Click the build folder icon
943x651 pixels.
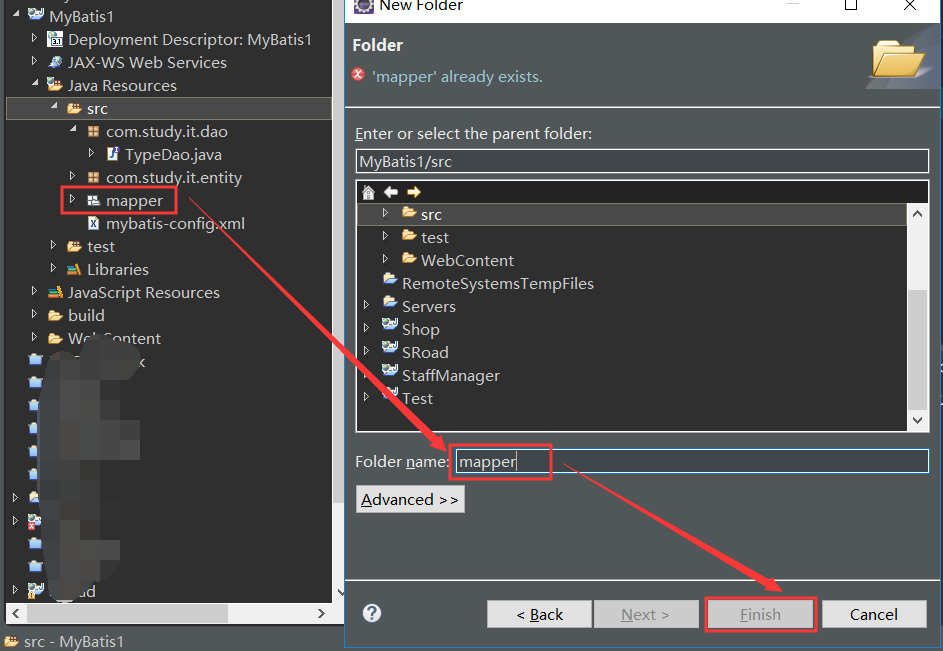[55, 315]
